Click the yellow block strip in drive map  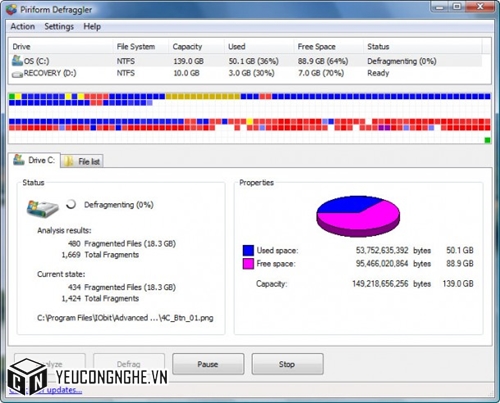203,97
